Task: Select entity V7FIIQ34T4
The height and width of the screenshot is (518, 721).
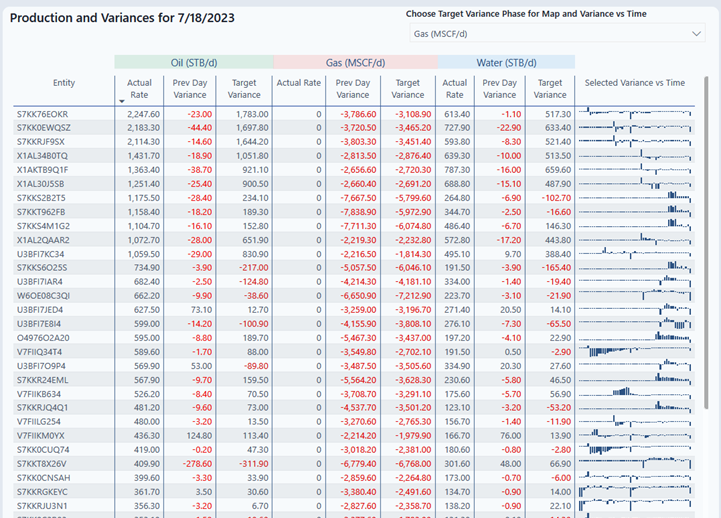Action: (39, 352)
